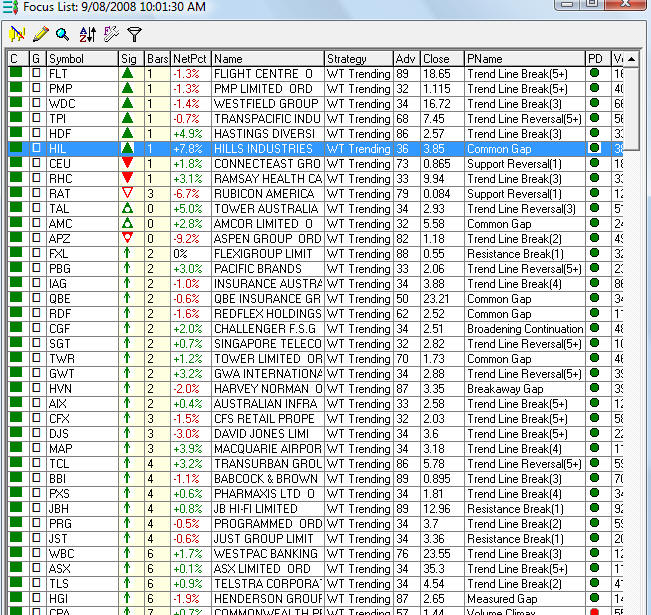Image resolution: width=651 pixels, height=615 pixels.
Task: Click the Sig column header
Action: [x=131, y=59]
